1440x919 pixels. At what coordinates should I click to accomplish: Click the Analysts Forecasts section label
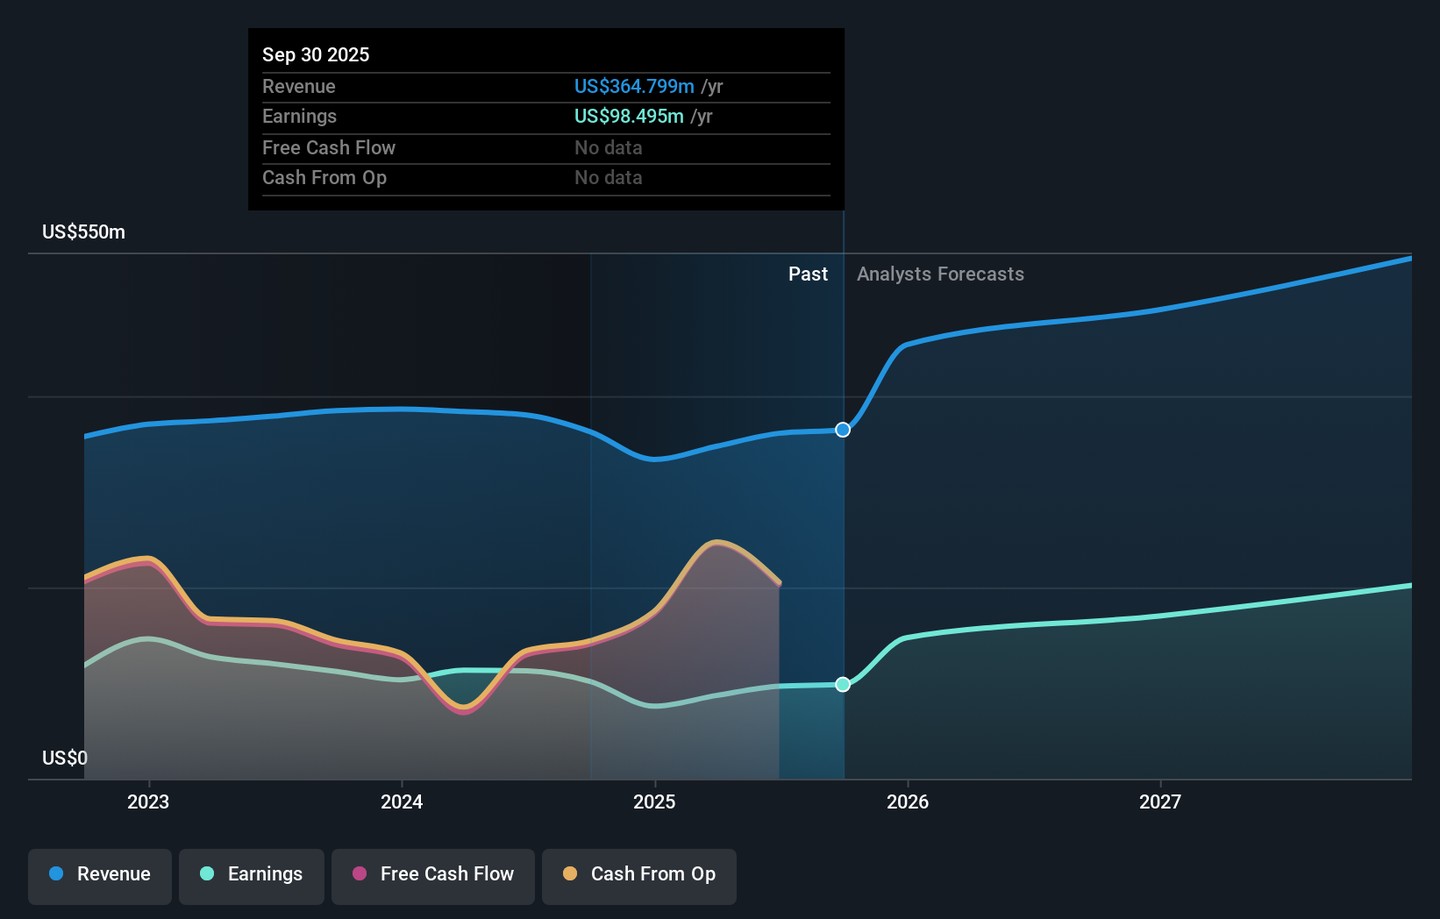[x=940, y=274]
